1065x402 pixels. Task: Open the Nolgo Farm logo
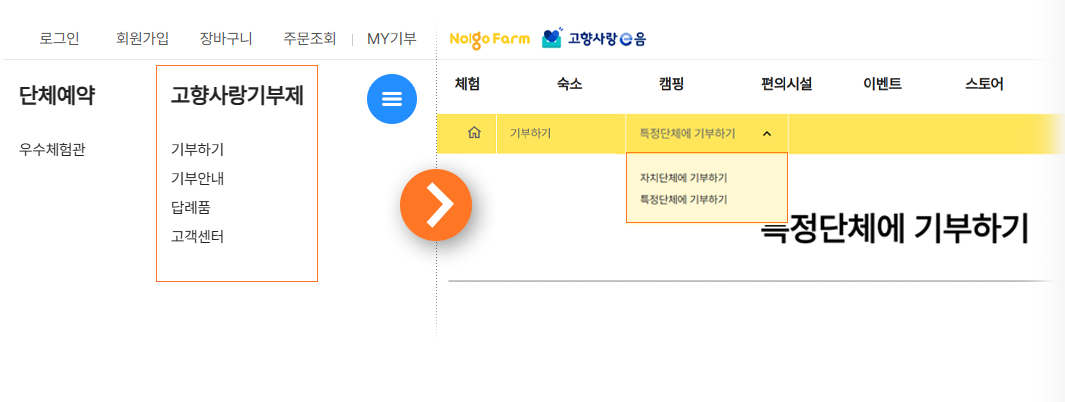tap(490, 39)
